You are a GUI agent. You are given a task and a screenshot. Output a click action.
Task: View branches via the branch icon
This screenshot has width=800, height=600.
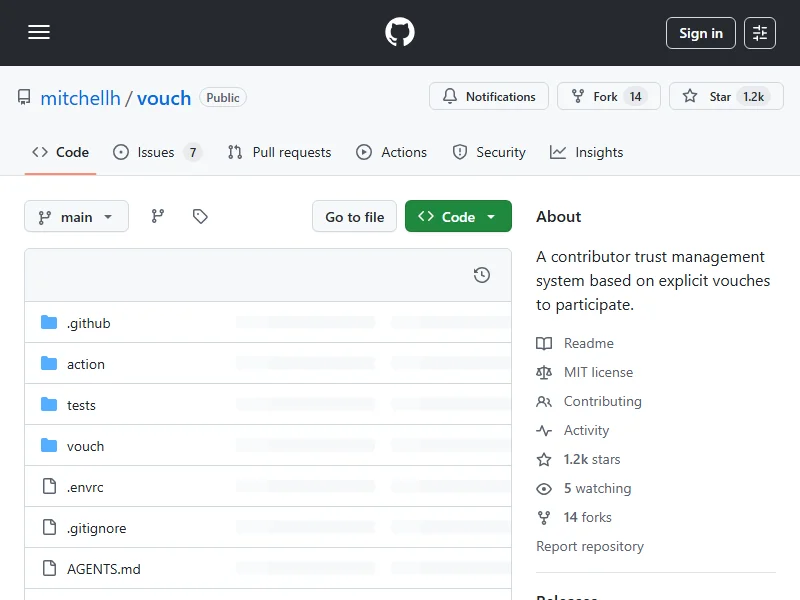(157, 216)
